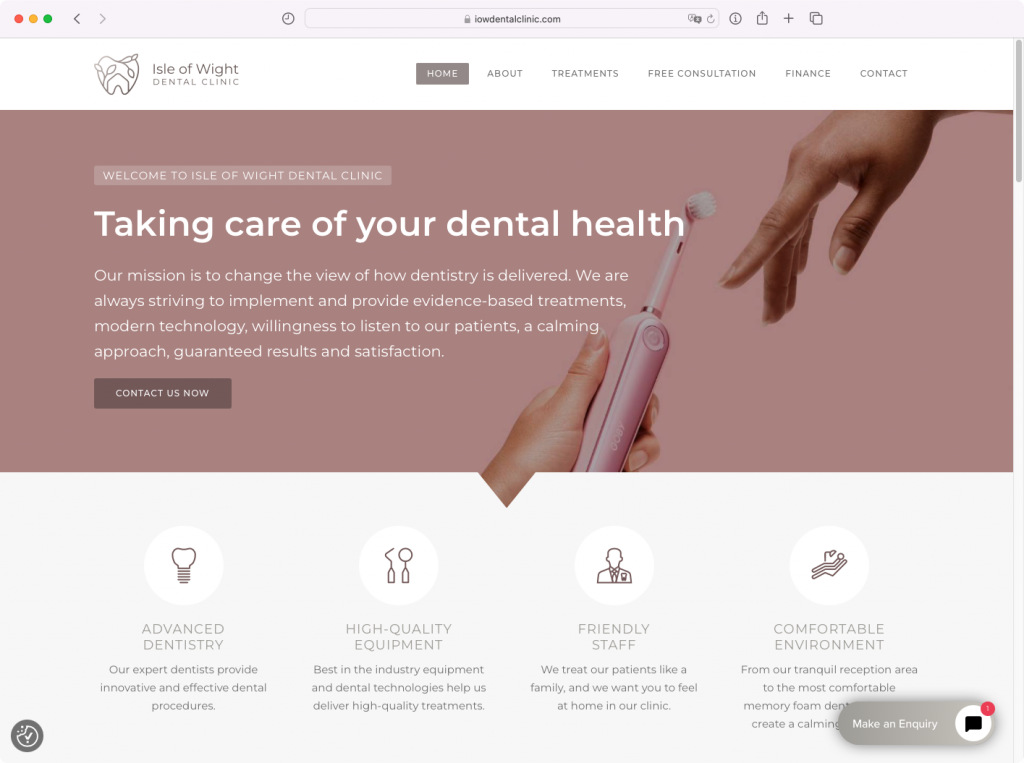Reload the page with the refresh icon
The height and width of the screenshot is (763, 1024).
(x=711, y=19)
